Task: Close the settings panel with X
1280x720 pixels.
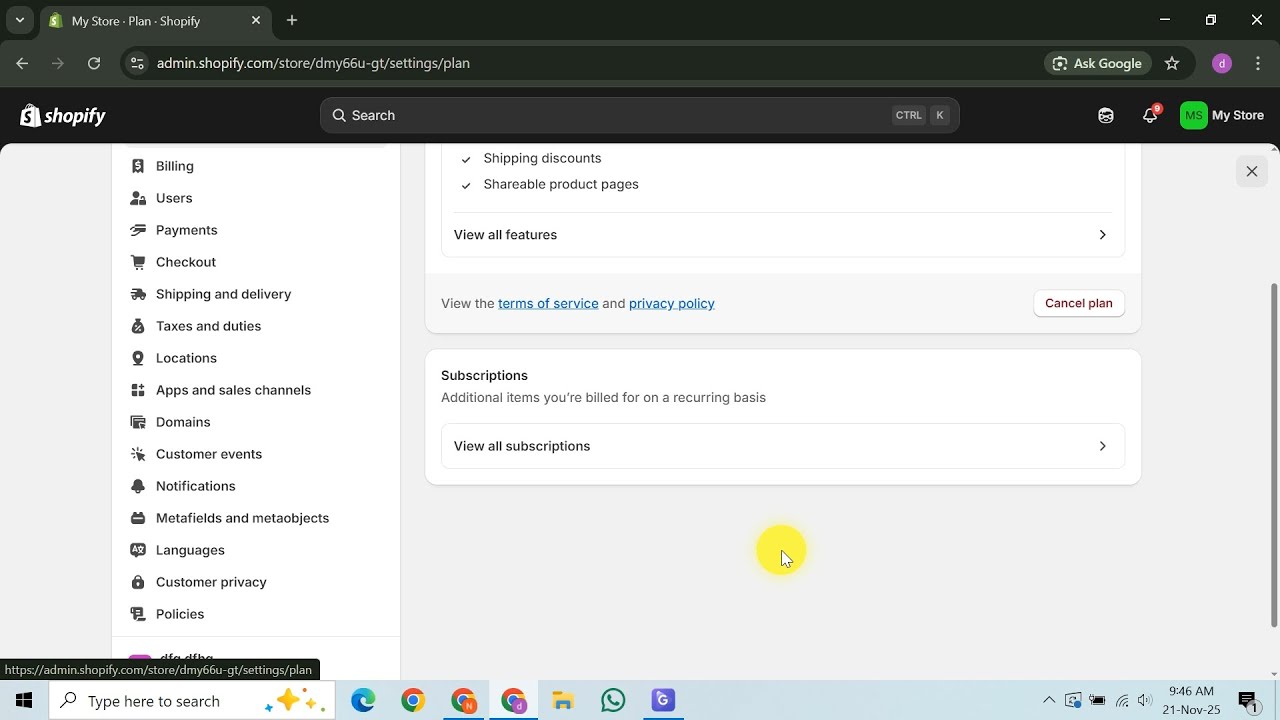Action: tap(1252, 171)
